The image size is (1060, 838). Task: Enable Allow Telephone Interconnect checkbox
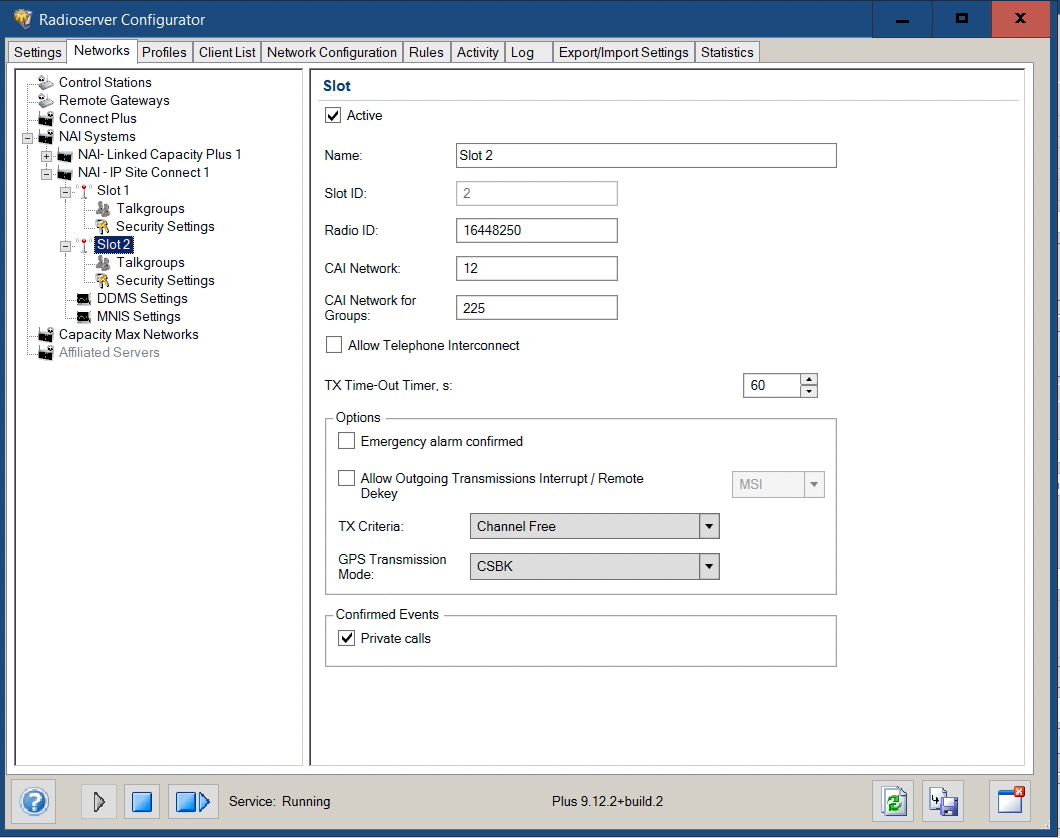coord(333,345)
